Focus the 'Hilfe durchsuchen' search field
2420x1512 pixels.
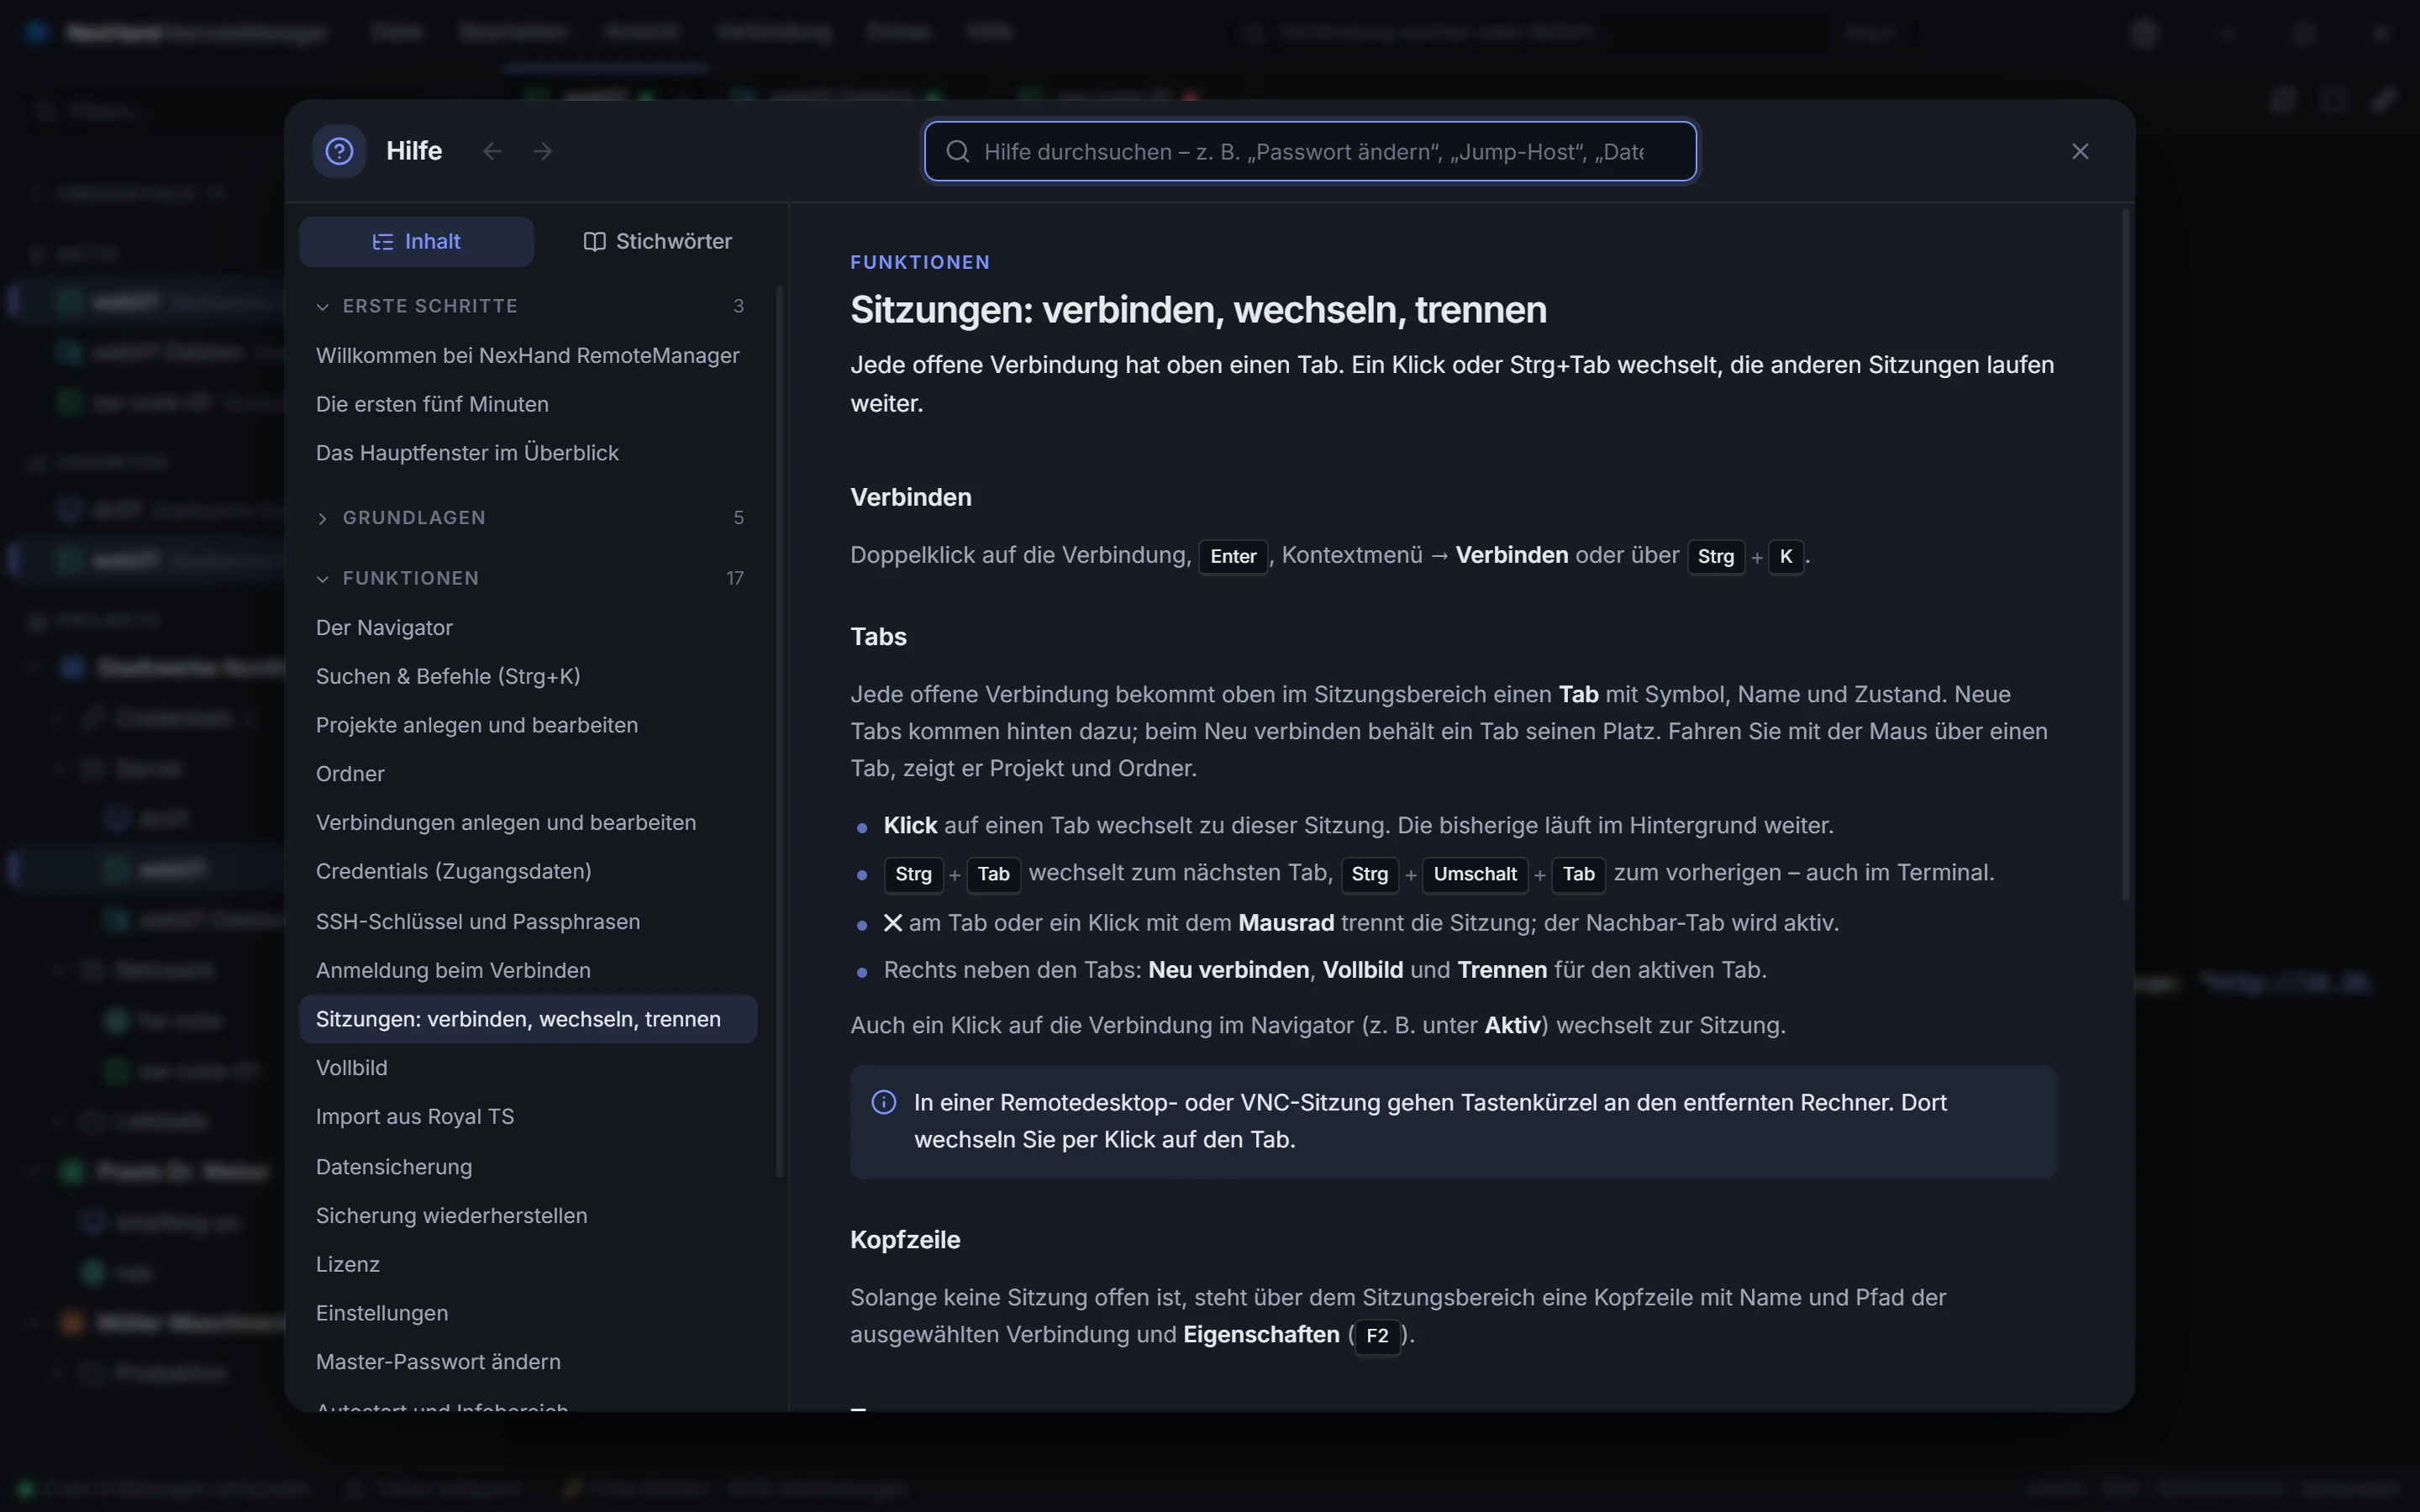[1310, 151]
